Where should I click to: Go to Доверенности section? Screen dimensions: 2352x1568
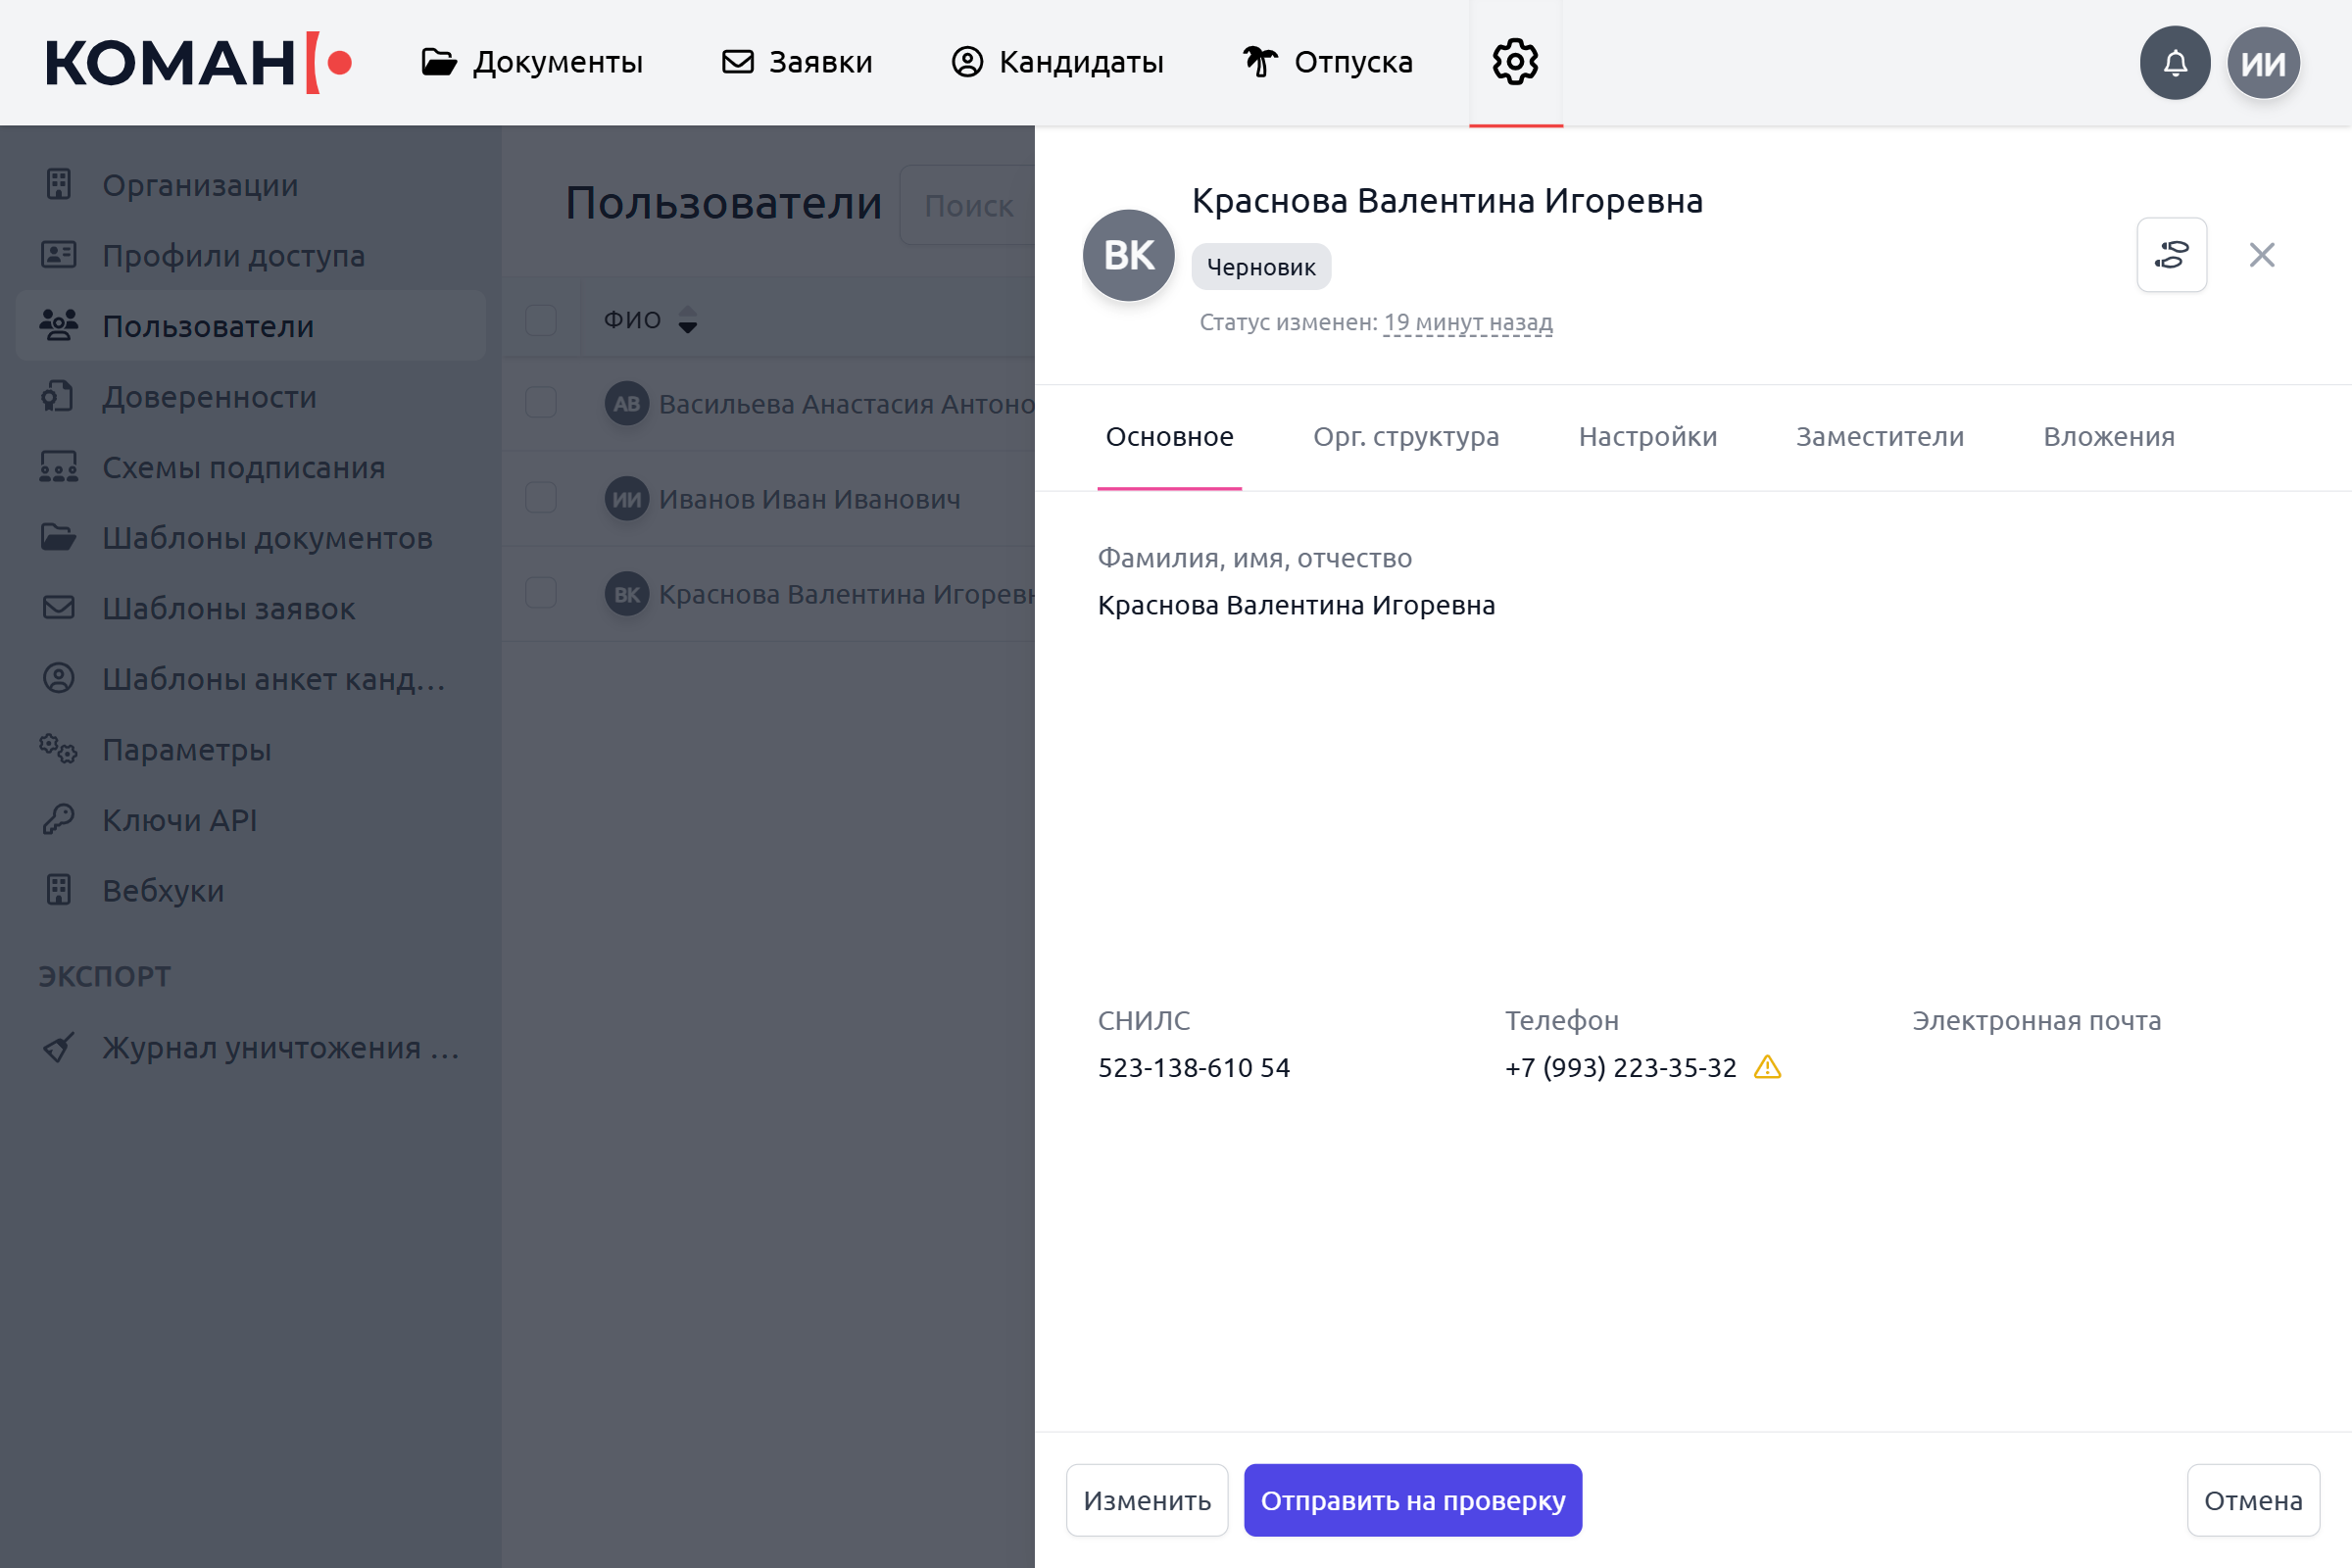[209, 397]
